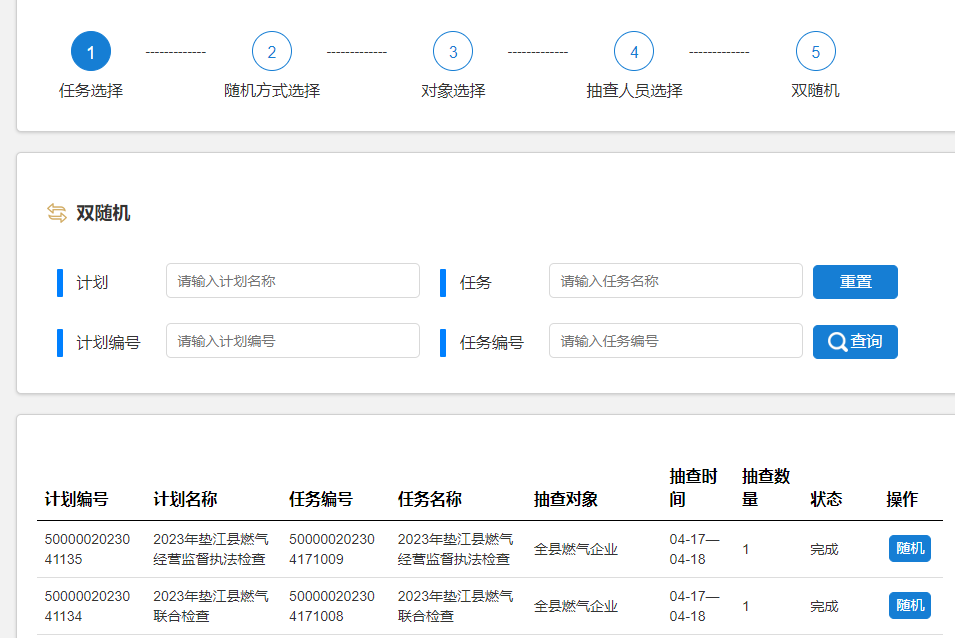Click 随机 button for 联合检查 row

(909, 606)
